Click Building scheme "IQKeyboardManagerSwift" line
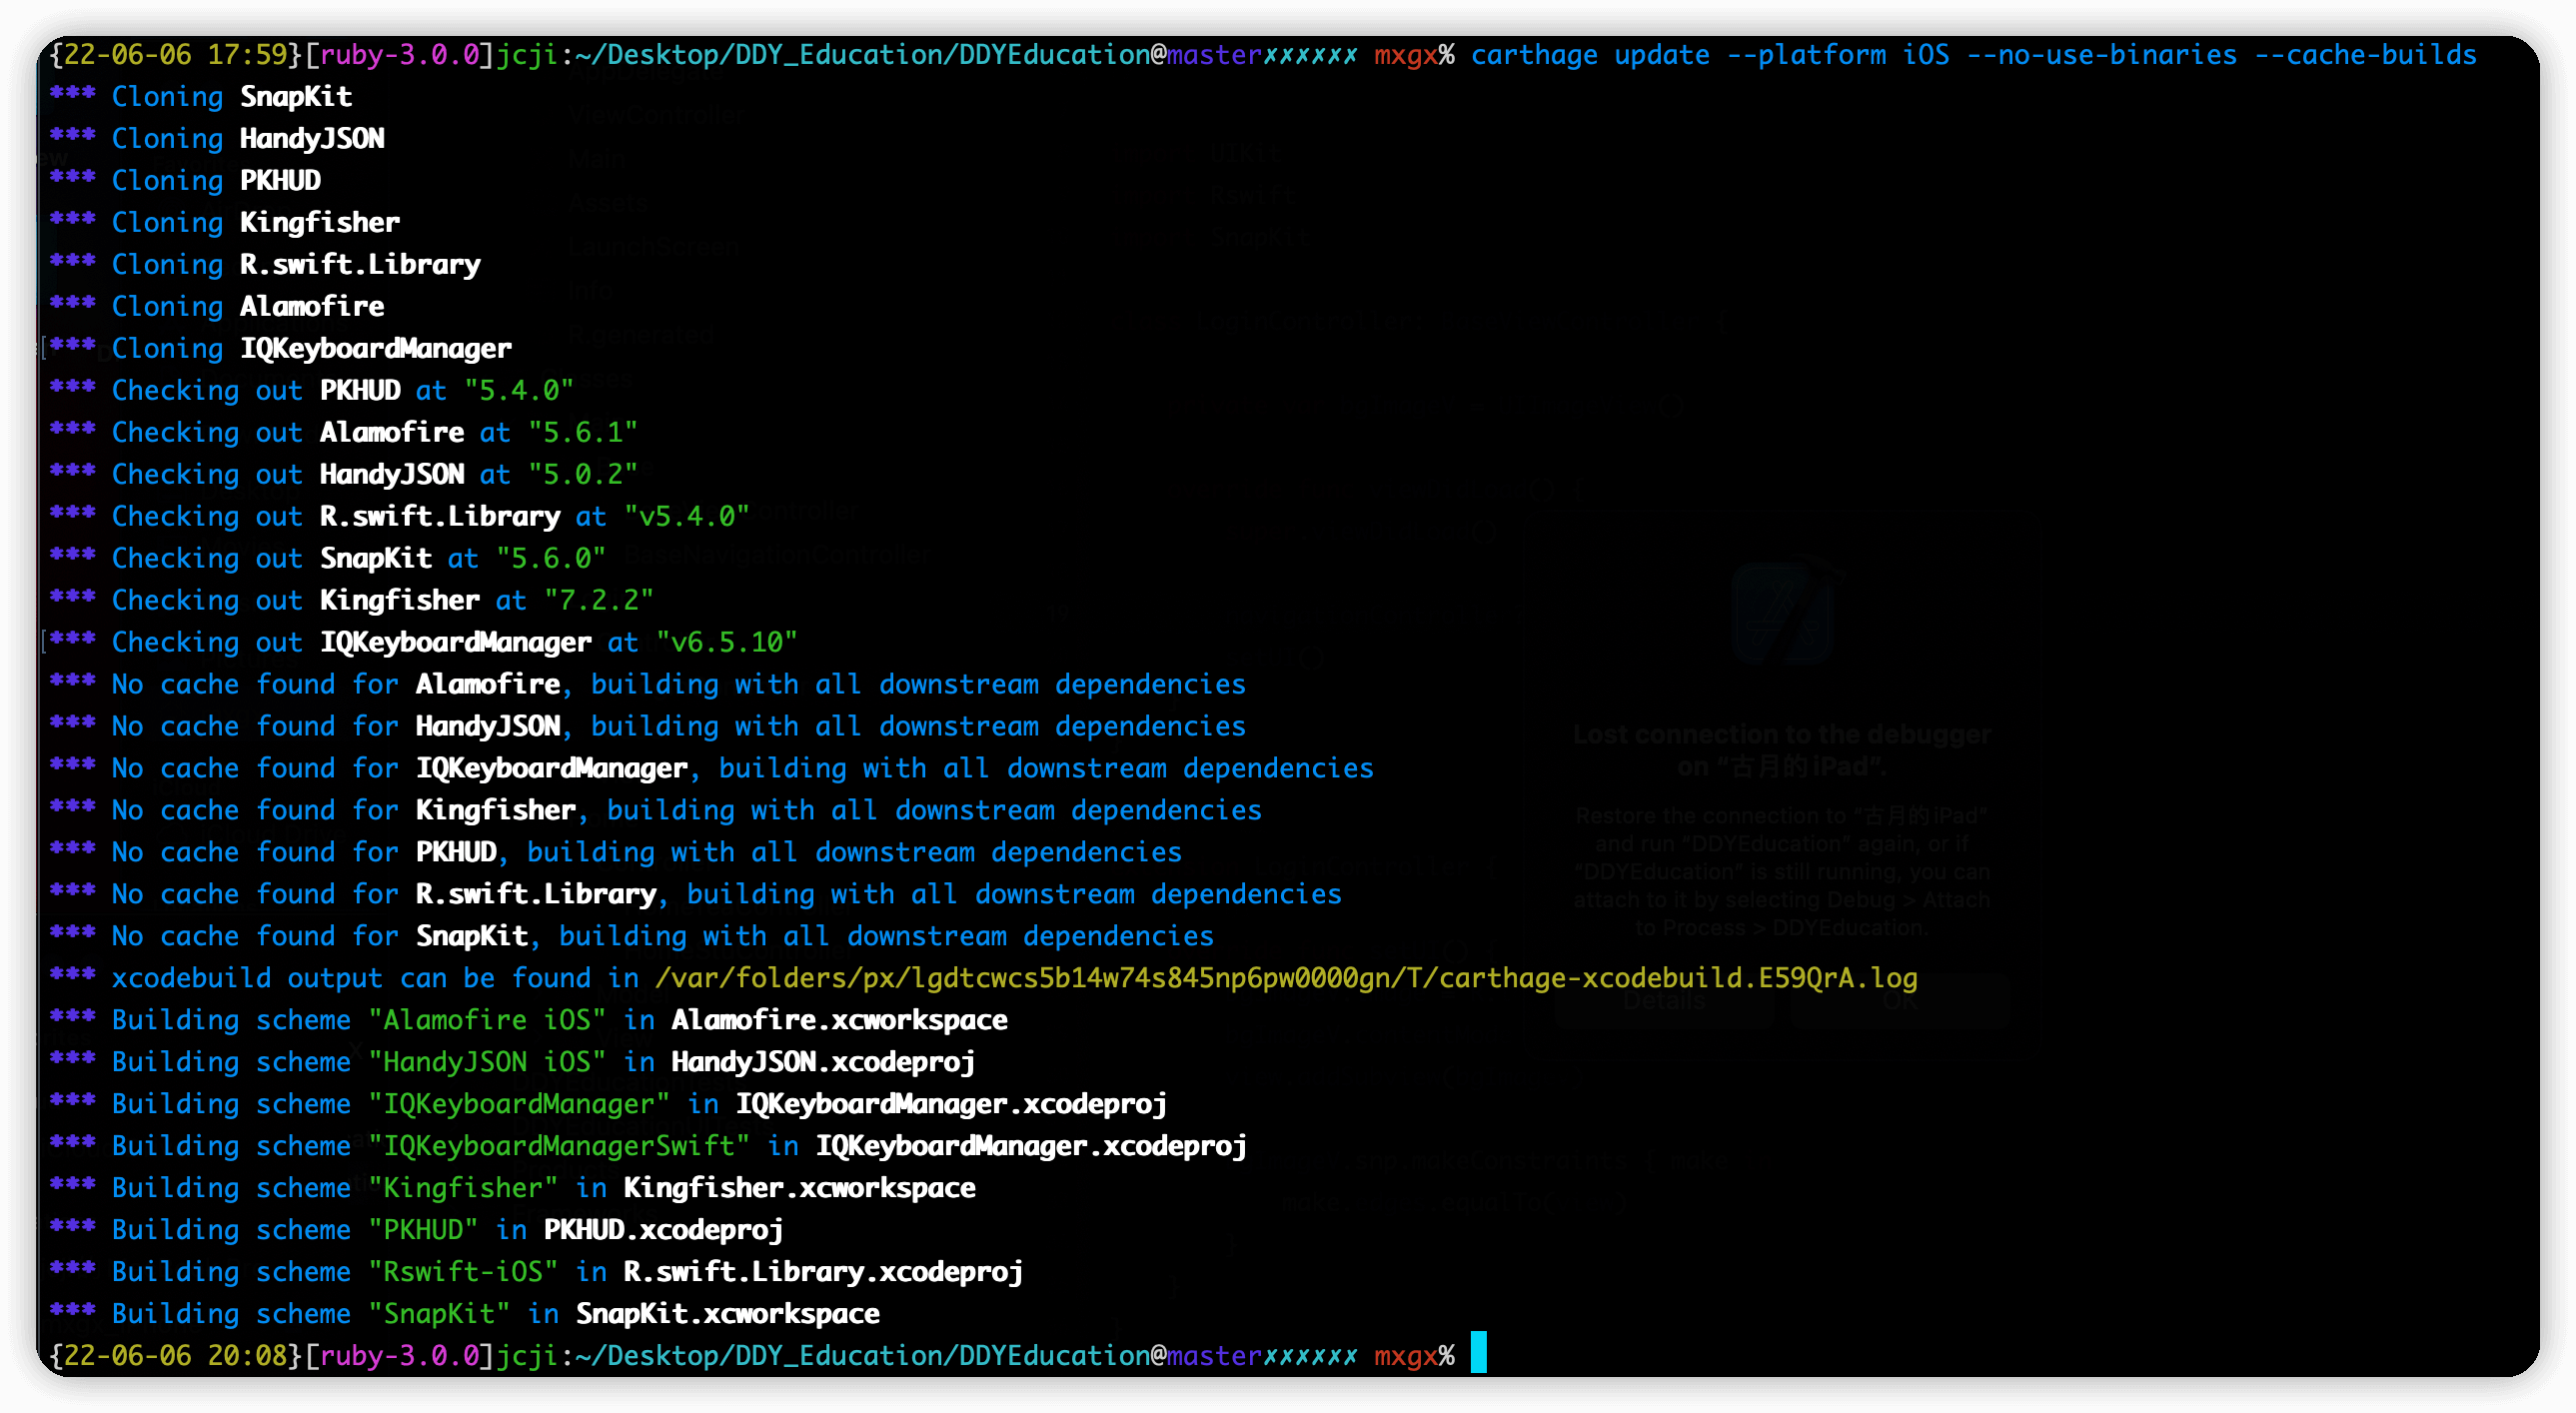The height and width of the screenshot is (1413, 2576). coord(649,1147)
